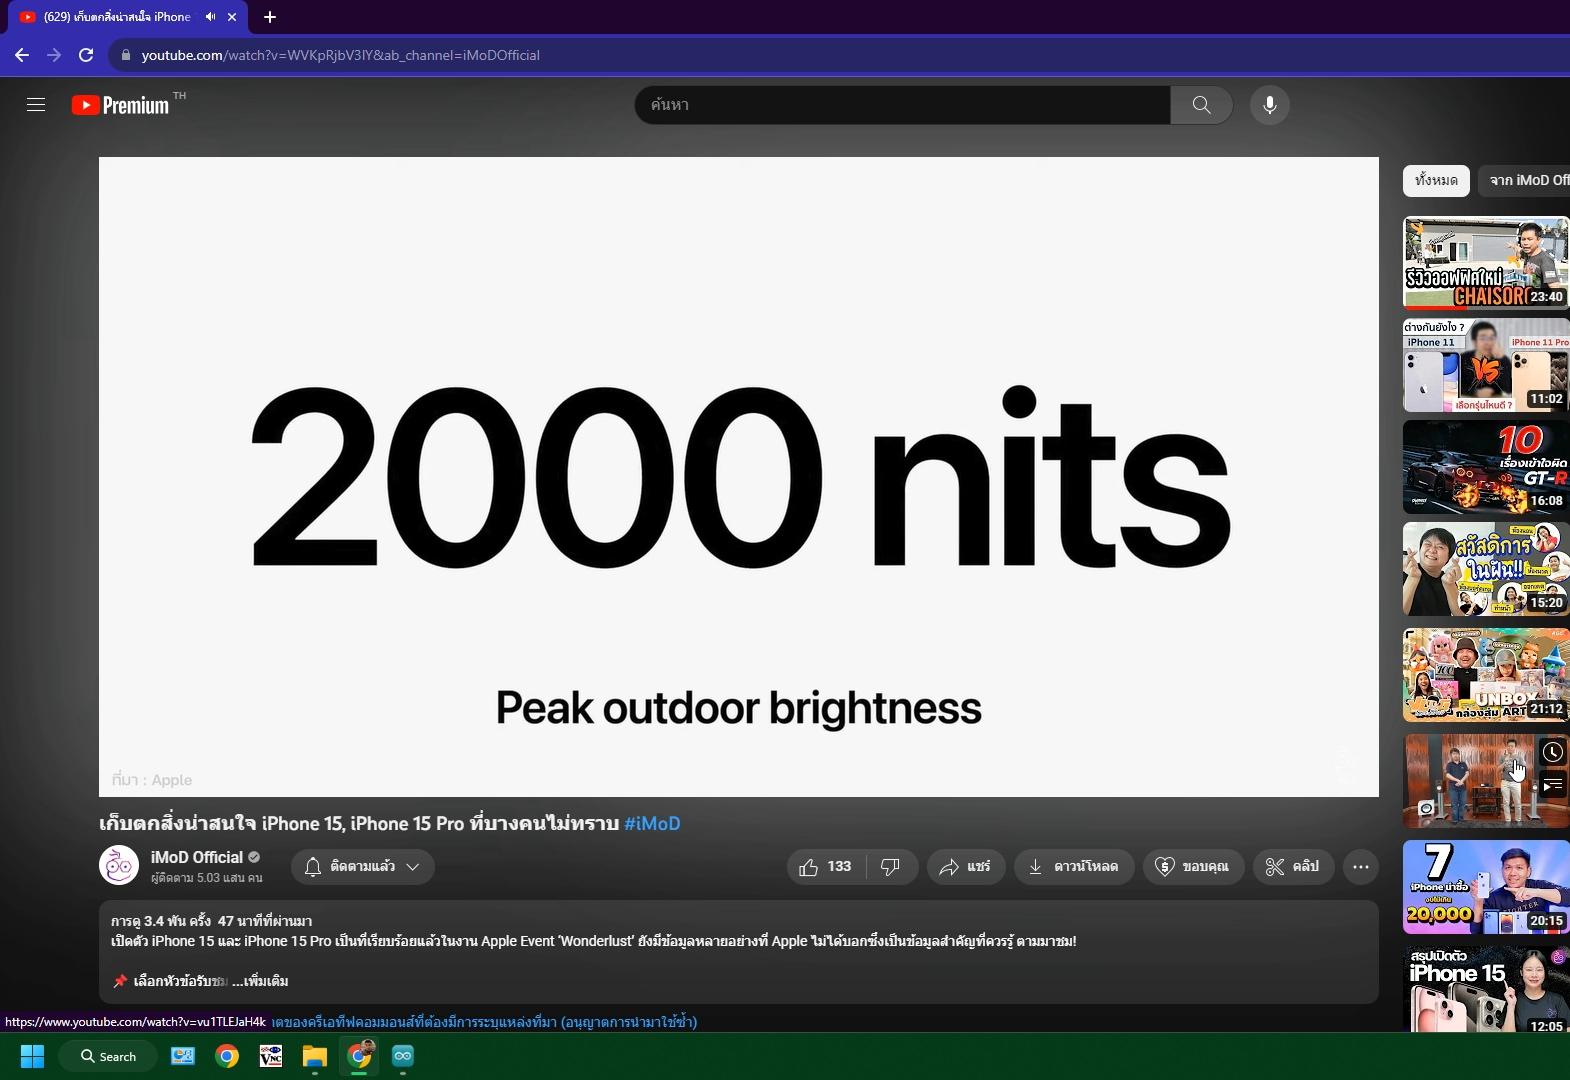Expand the ติดตามแล้ว subscription dropdown
Viewport: 1570px width, 1080px height.
pyautogui.click(x=363, y=867)
